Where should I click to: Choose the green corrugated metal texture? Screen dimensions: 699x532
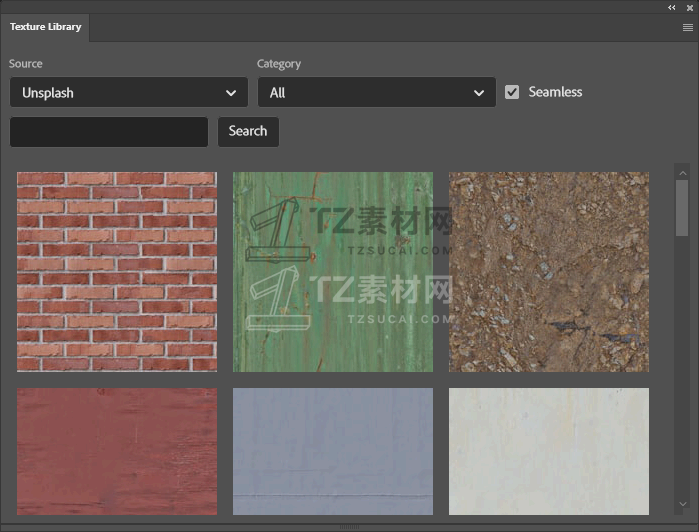(333, 272)
